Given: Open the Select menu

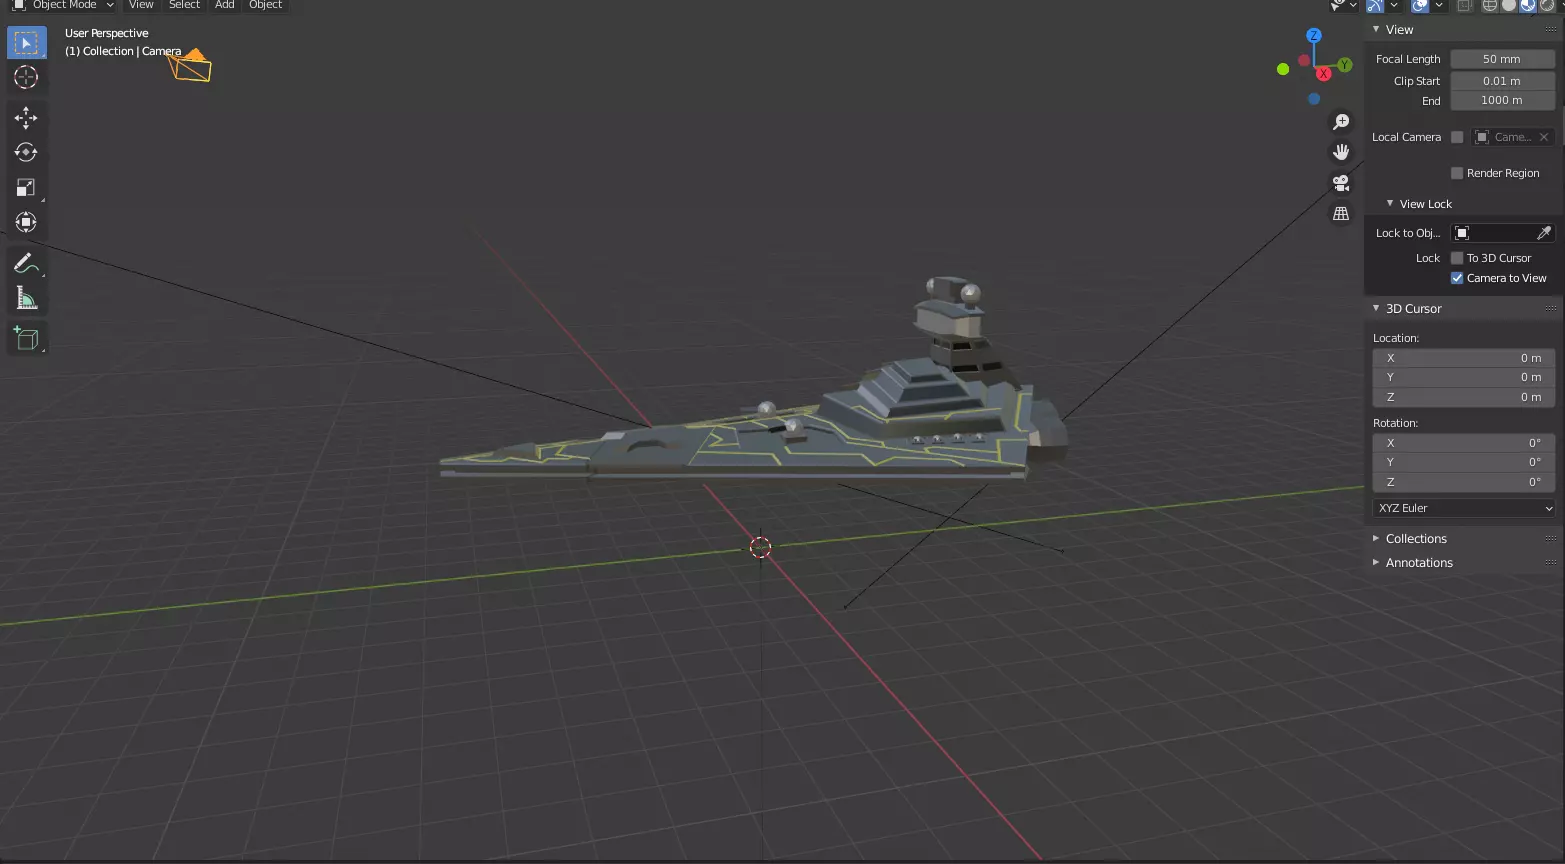Looking at the screenshot, I should pos(184,5).
